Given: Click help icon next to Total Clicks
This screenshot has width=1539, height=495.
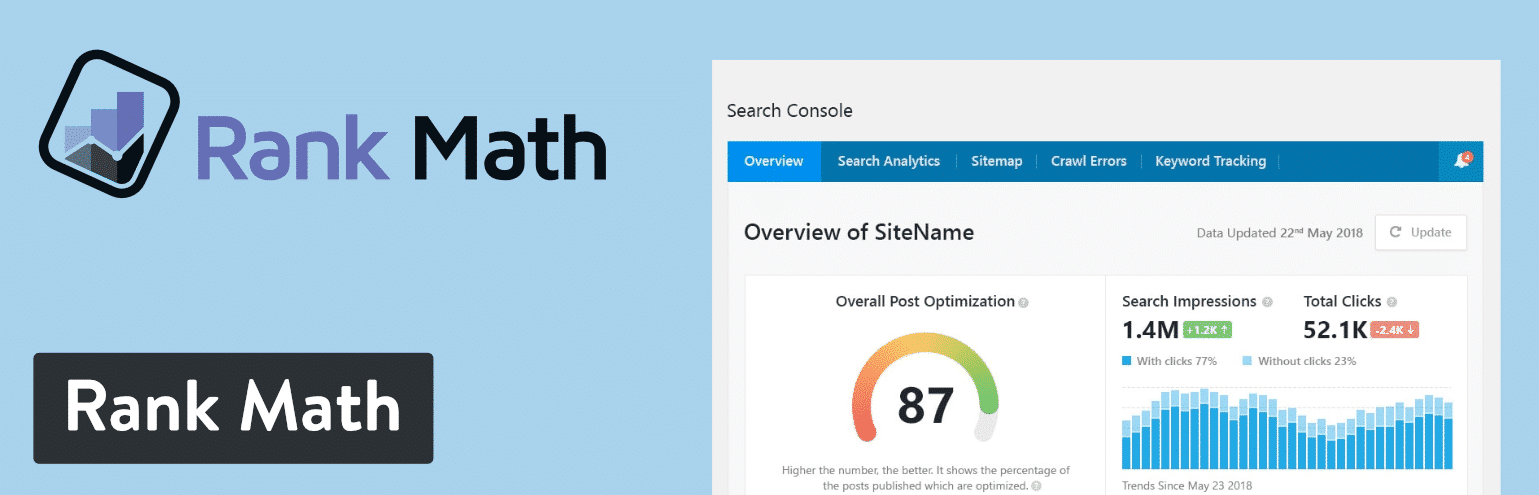Looking at the screenshot, I should click(x=1392, y=302).
